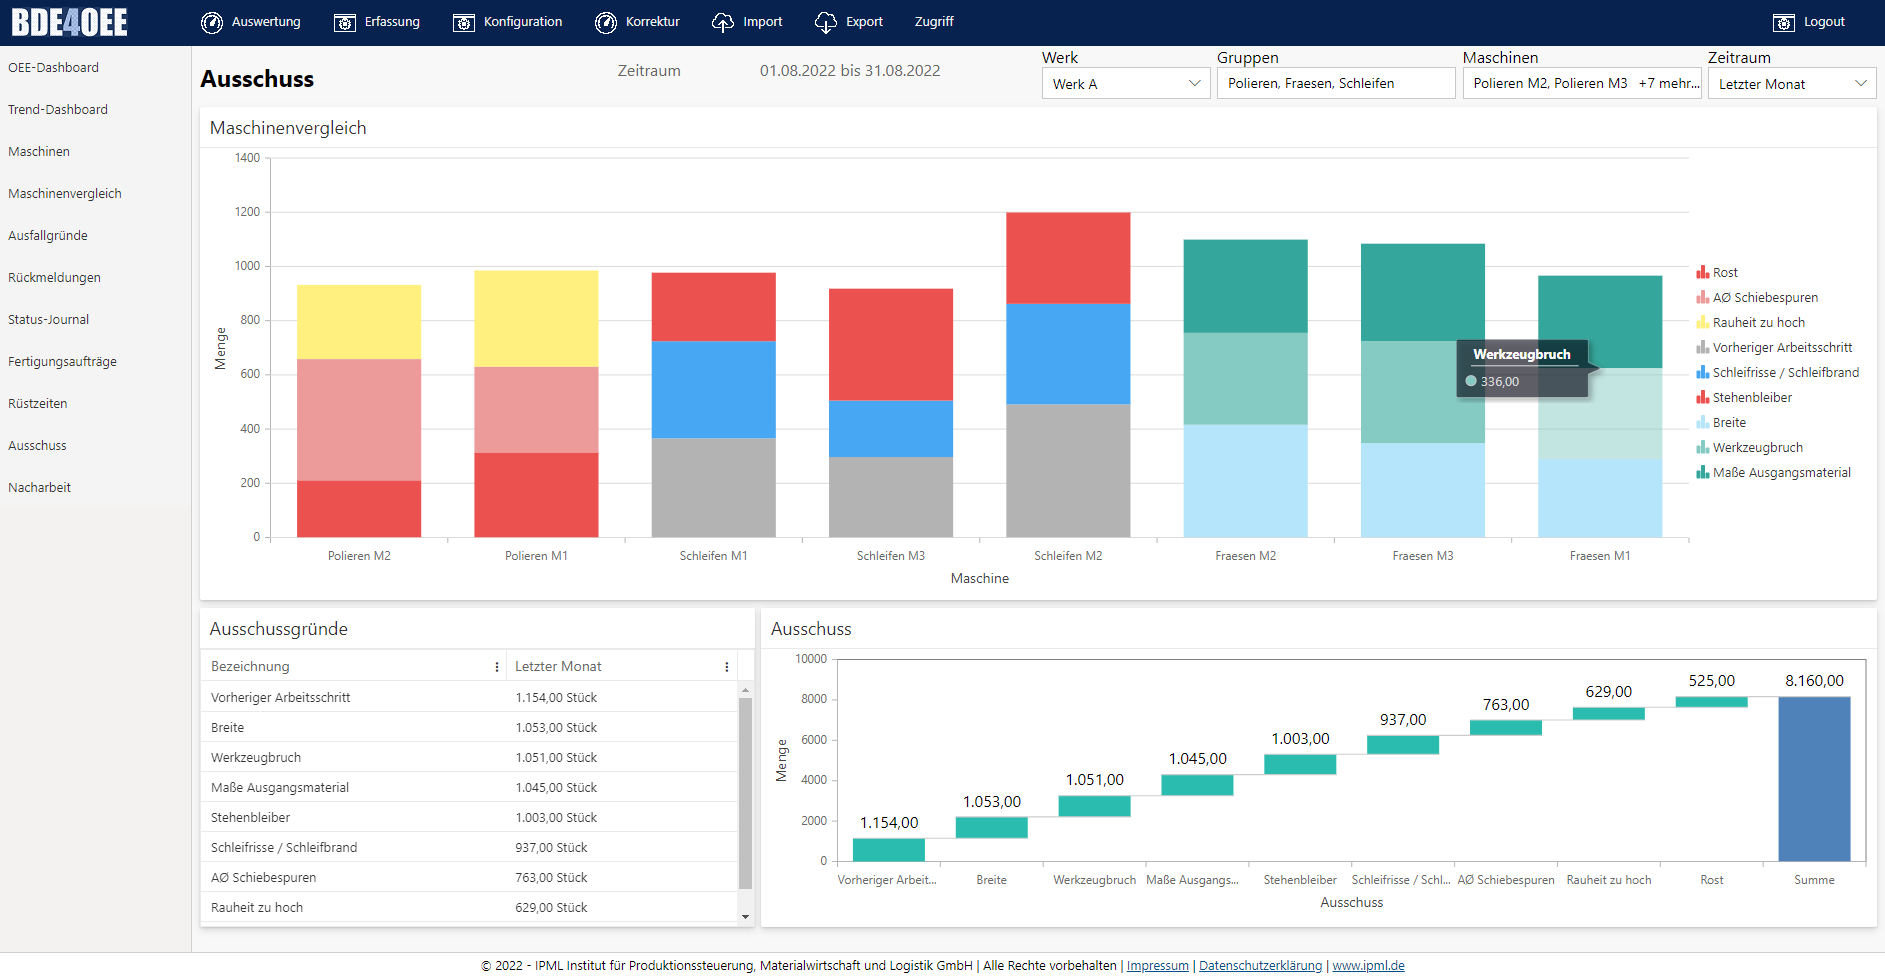This screenshot has height=976, width=1885.
Task: Click the Import cloud upload icon
Action: point(723,22)
